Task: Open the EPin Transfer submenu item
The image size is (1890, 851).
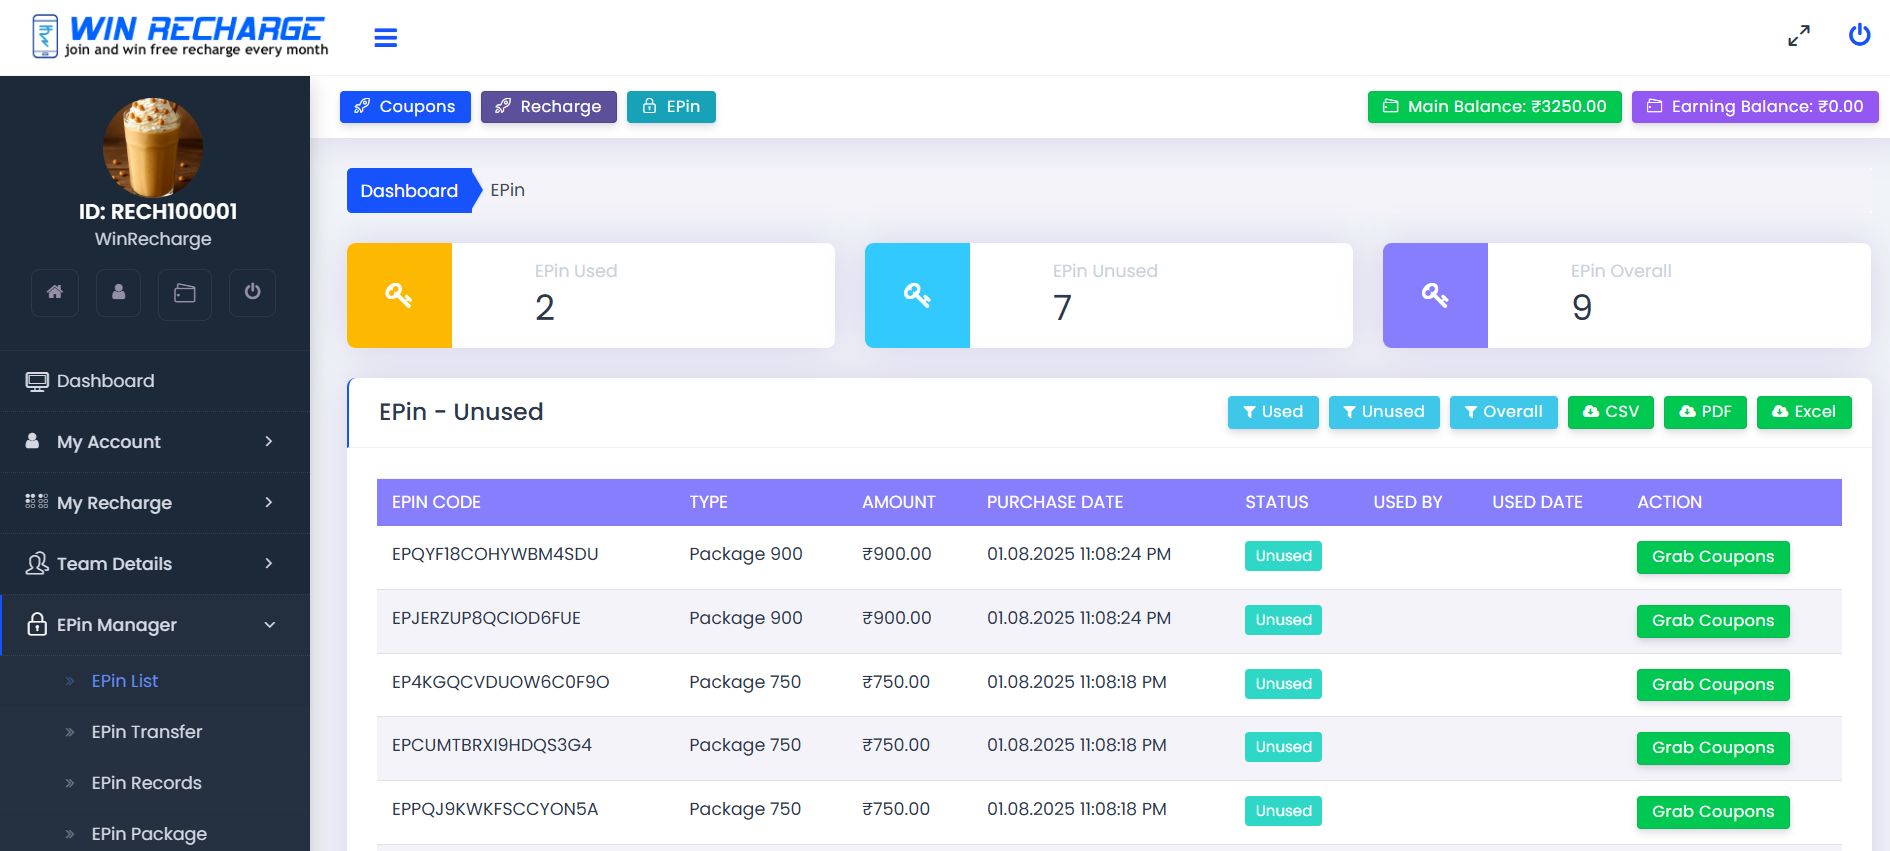Action: coord(146,732)
